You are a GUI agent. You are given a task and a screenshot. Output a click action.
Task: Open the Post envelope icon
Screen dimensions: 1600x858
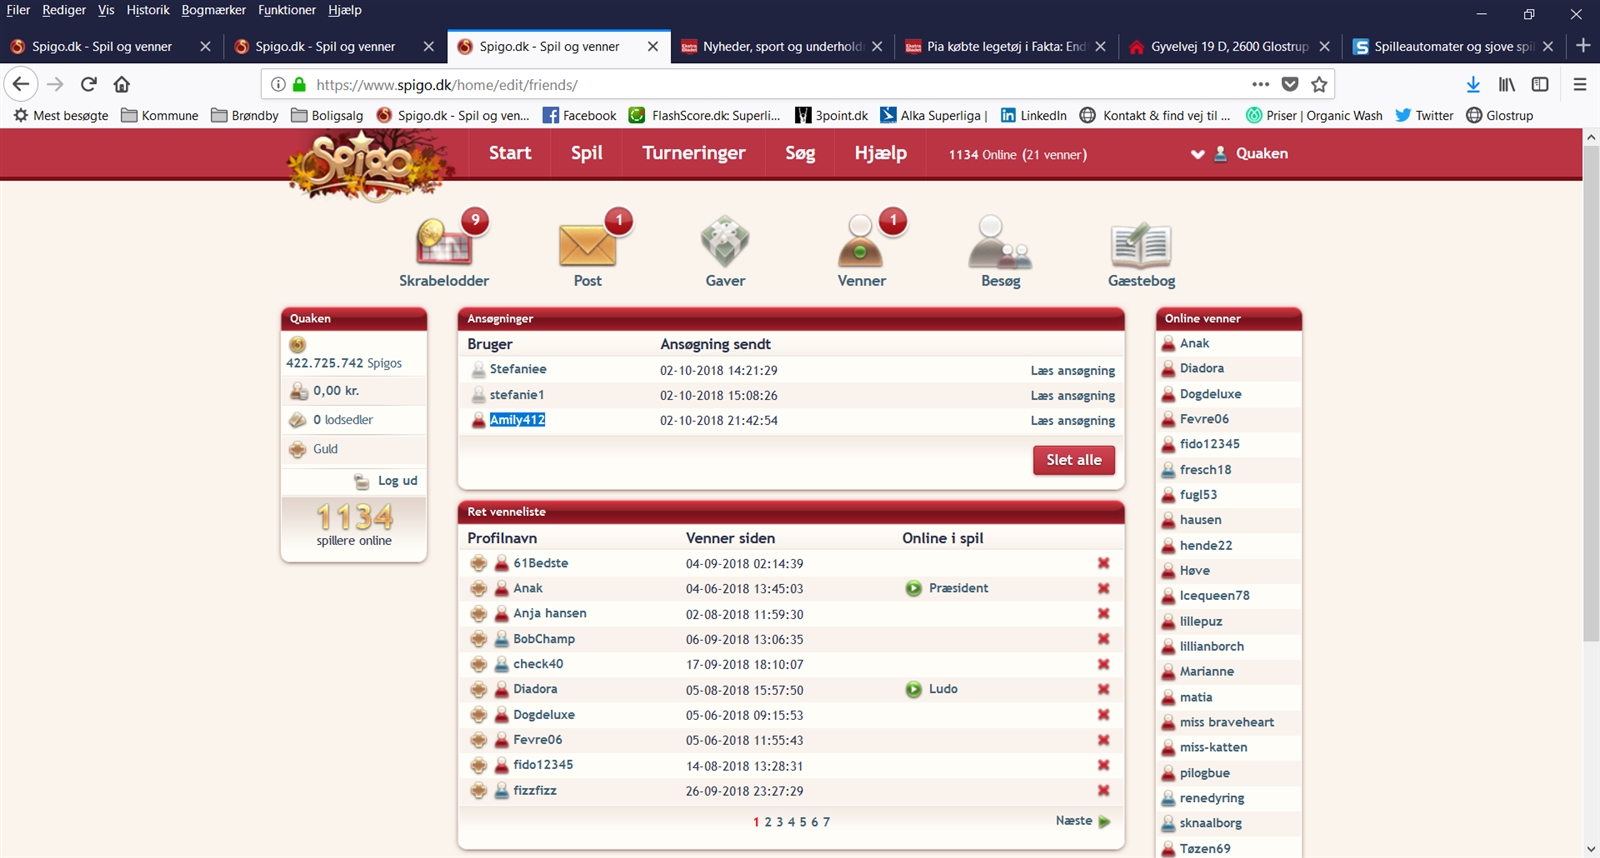click(x=587, y=243)
